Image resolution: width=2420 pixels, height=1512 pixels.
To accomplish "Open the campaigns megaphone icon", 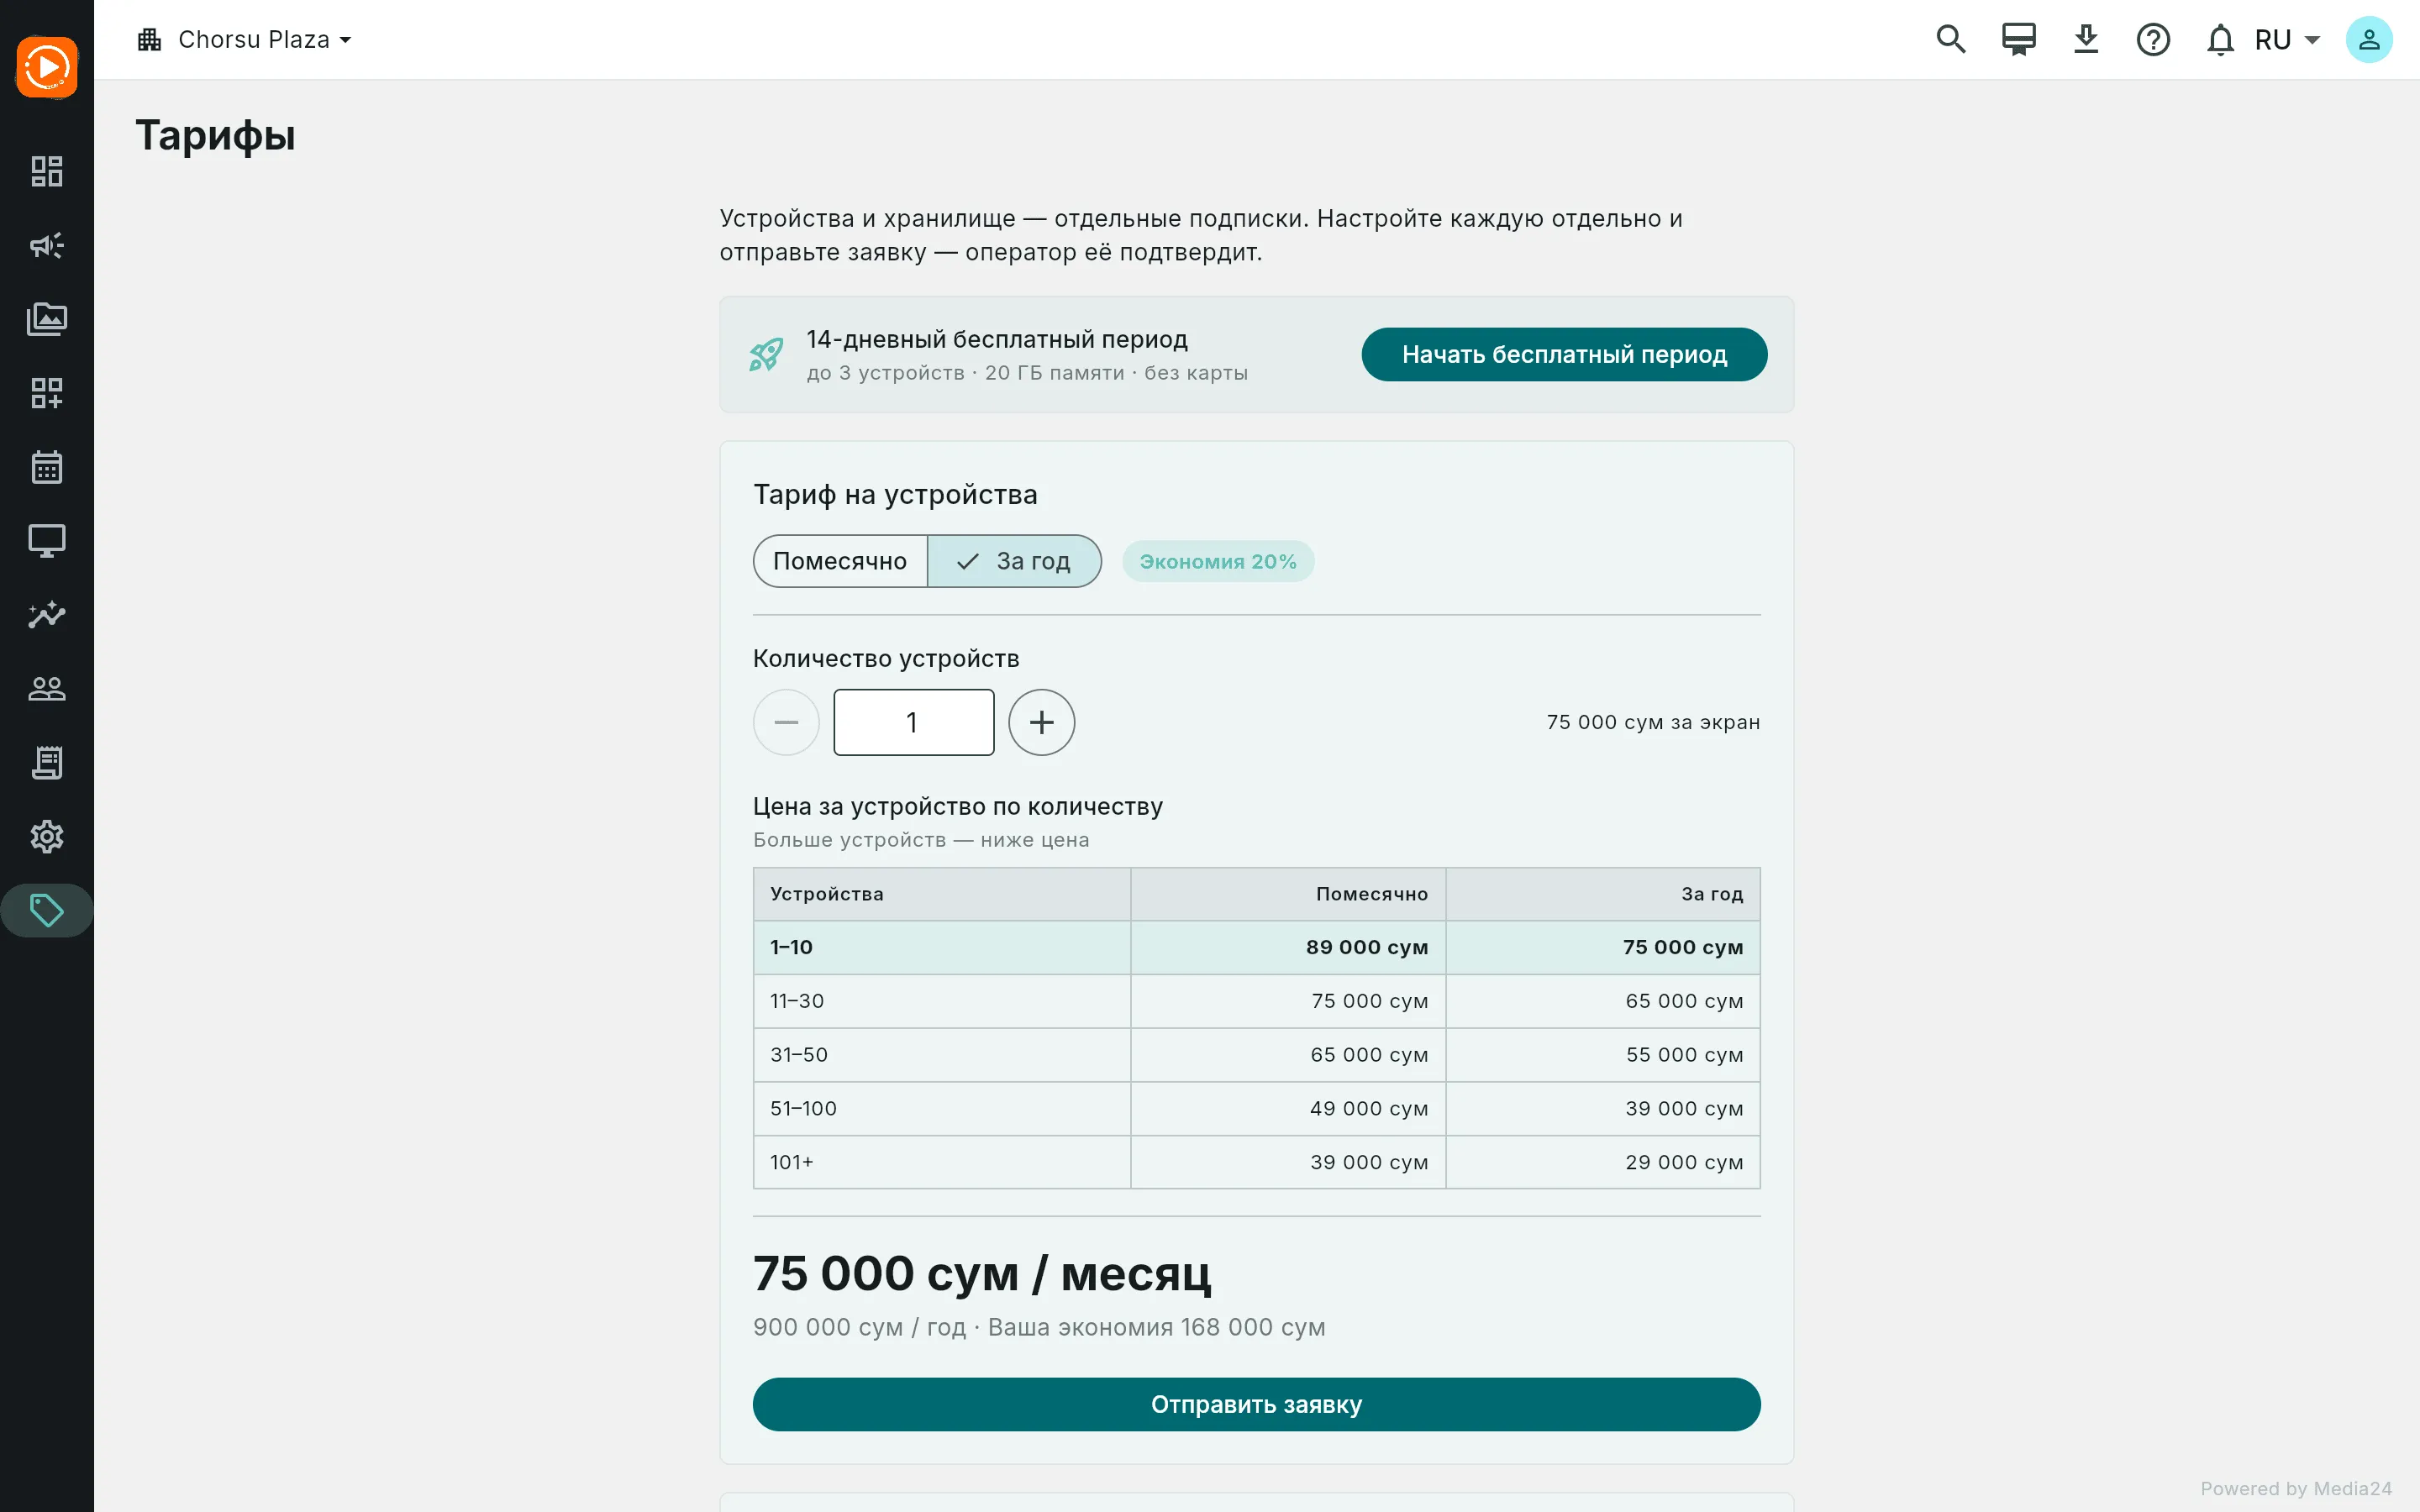I will tap(47, 245).
